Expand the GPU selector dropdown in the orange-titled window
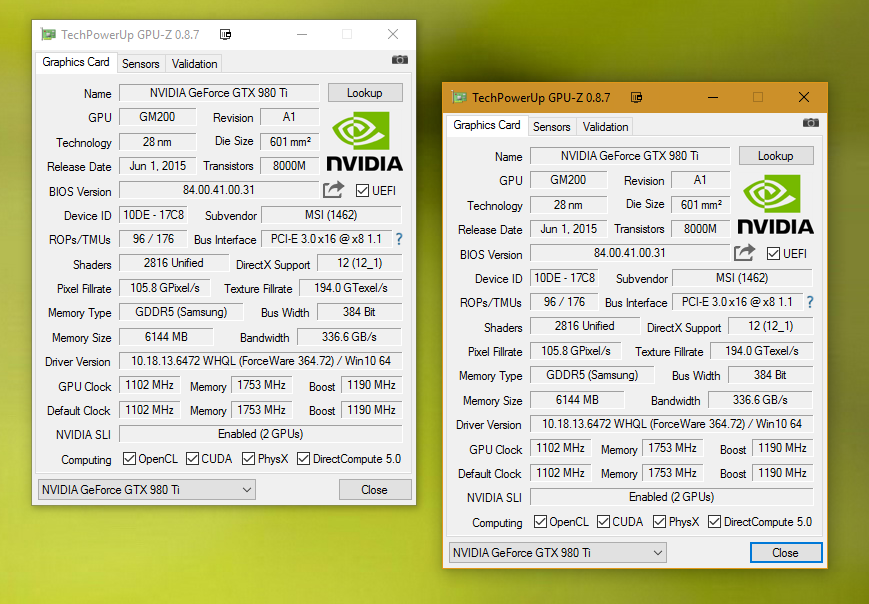 558,552
